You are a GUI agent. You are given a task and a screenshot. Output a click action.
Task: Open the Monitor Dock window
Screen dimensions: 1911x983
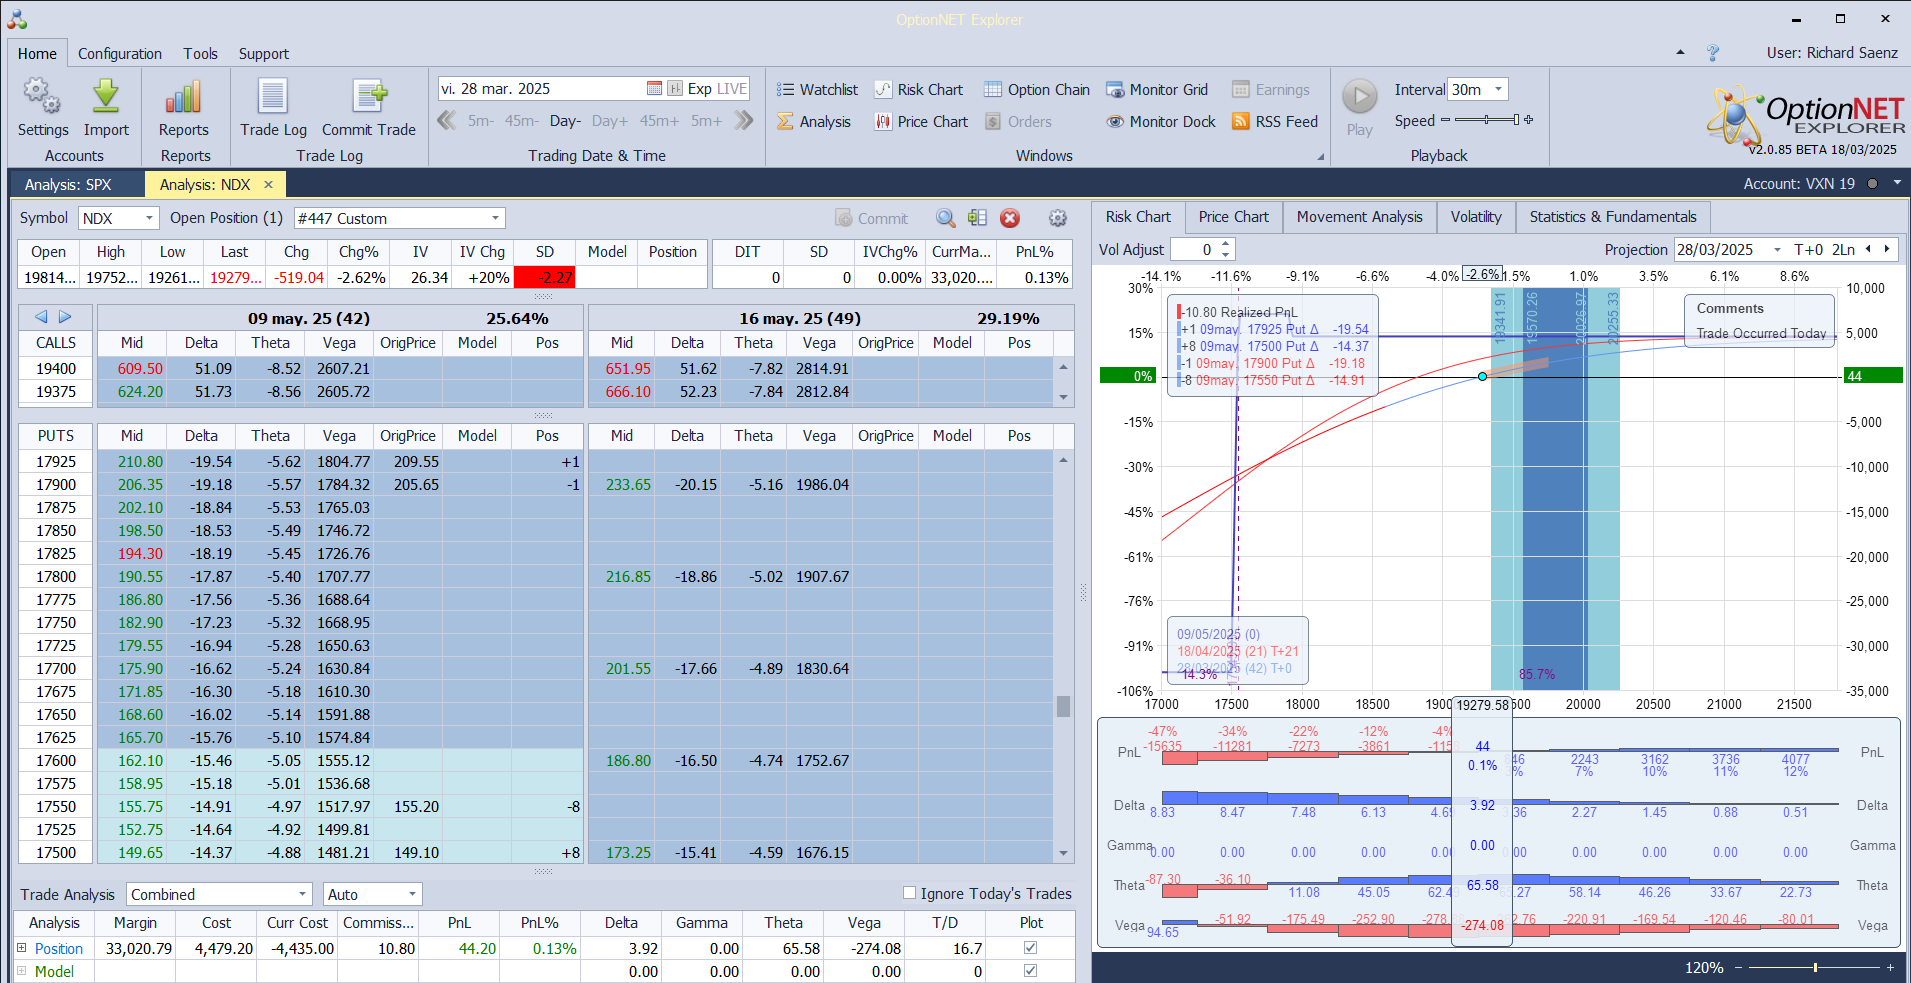[1160, 121]
